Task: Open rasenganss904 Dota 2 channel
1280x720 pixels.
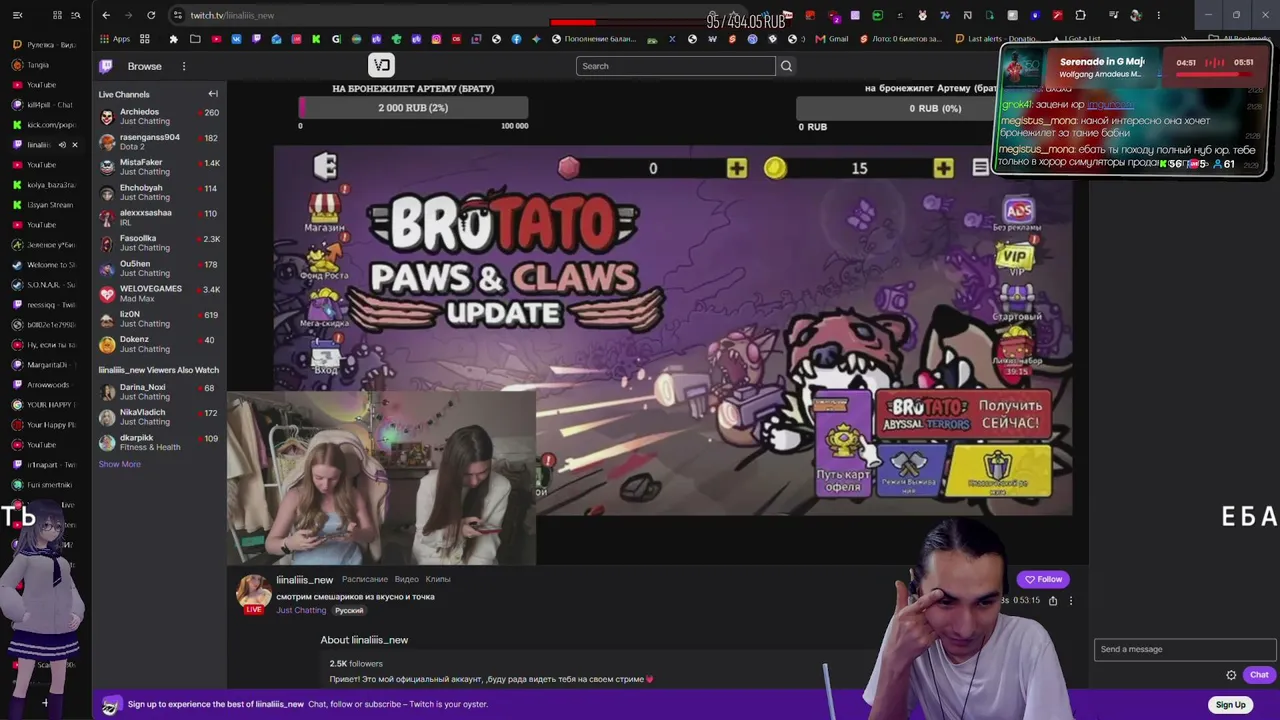Action: coord(159,142)
